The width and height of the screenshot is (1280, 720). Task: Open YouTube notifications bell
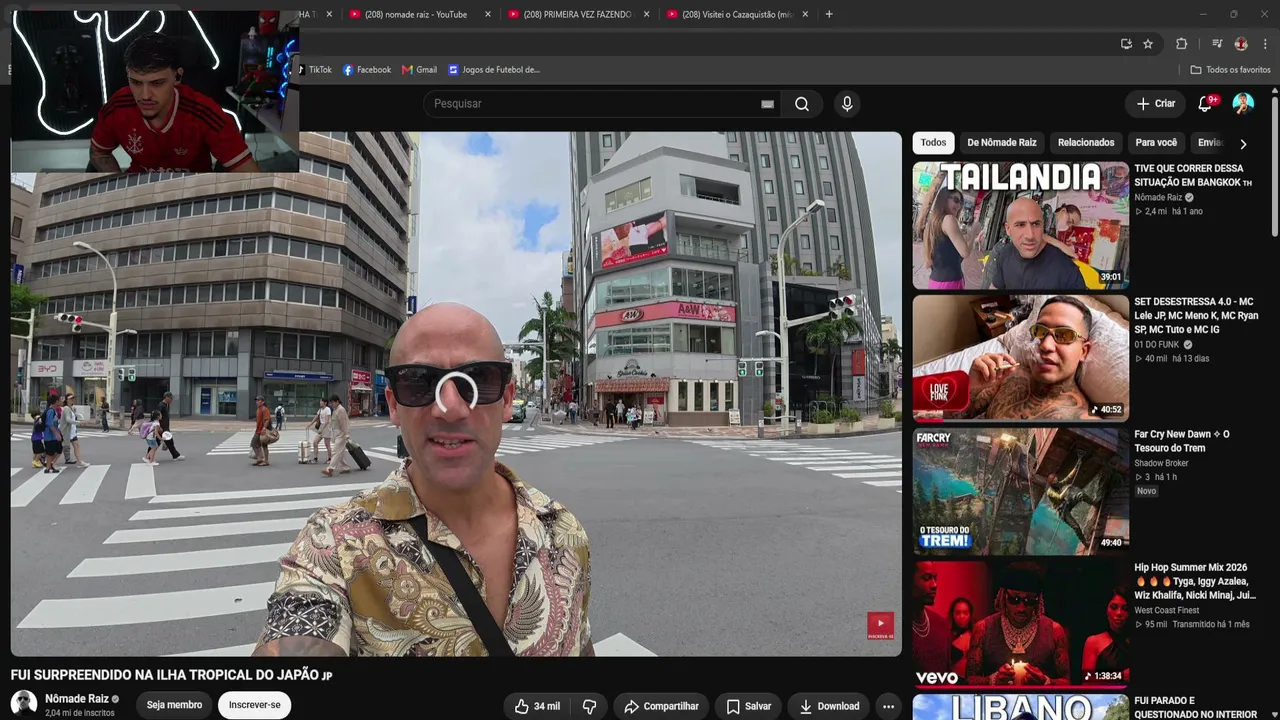[1205, 103]
